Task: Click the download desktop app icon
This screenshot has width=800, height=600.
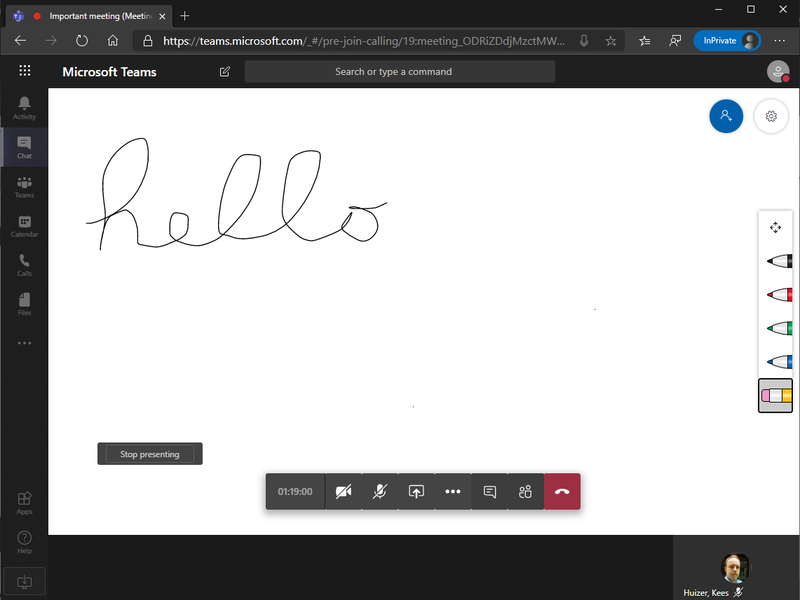Action: point(24,582)
